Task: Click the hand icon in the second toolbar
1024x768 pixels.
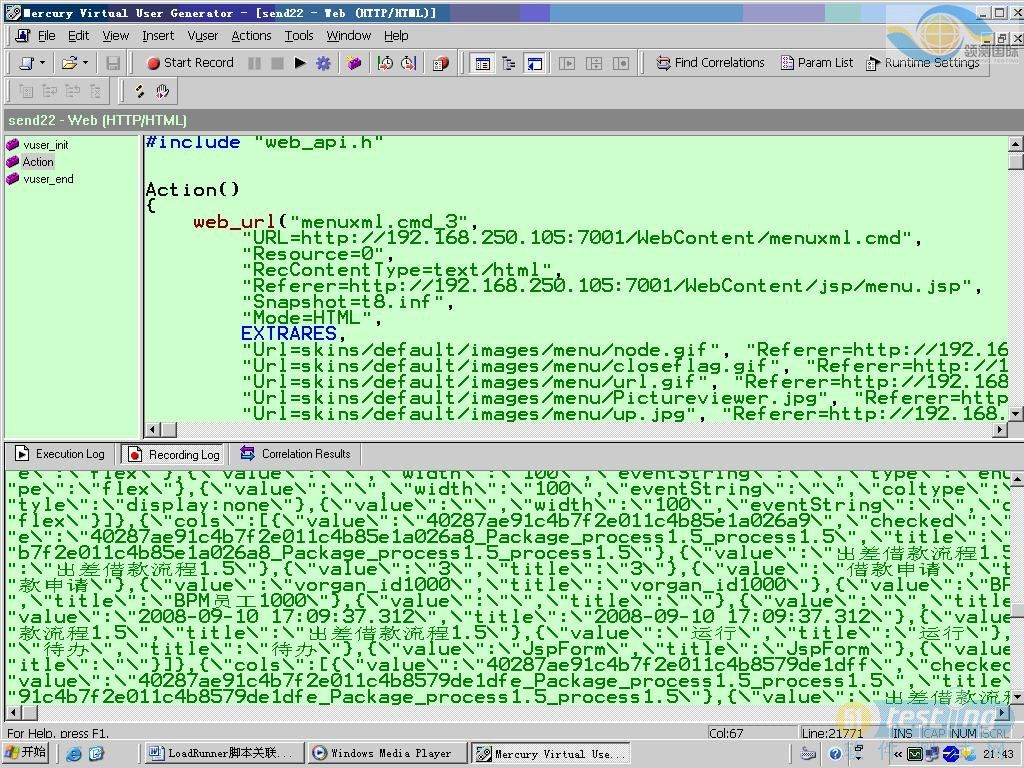Action: point(162,91)
